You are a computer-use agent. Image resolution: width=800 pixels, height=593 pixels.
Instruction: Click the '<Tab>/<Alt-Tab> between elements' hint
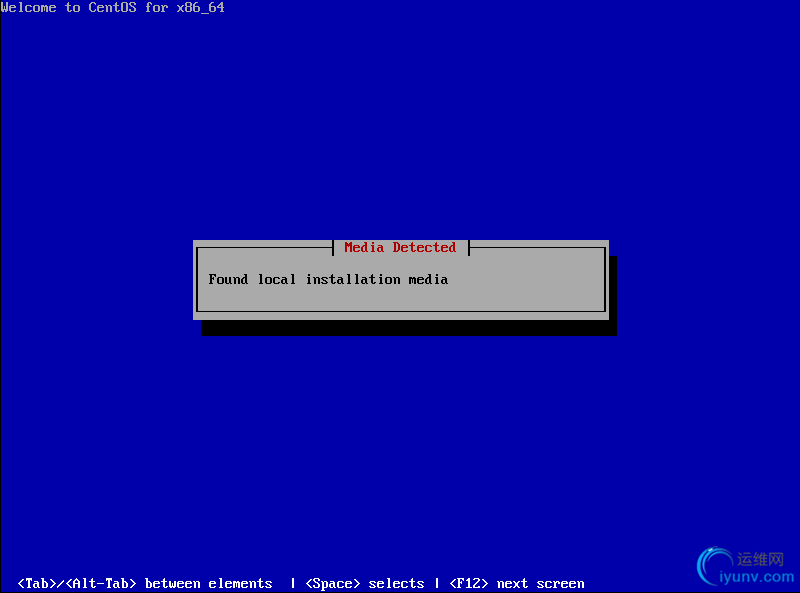[x=145, y=583]
